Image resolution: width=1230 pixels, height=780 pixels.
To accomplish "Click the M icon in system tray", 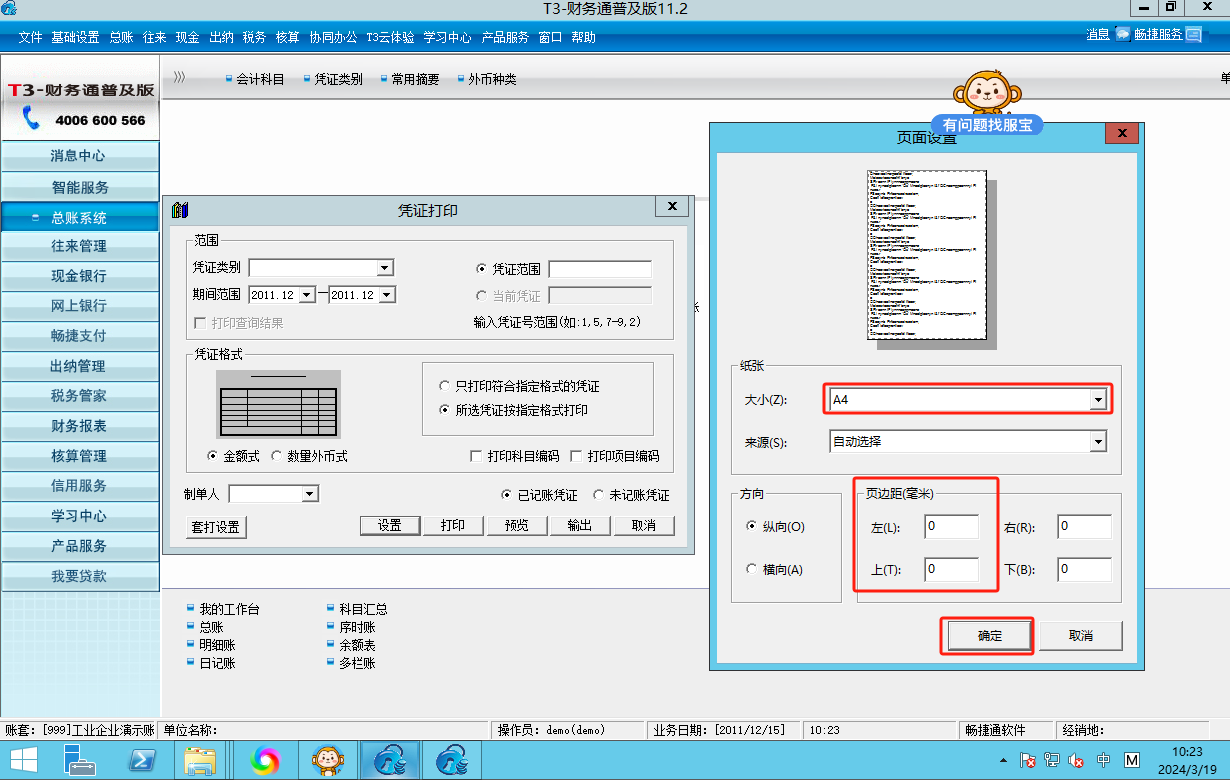I will pyautogui.click(x=1132, y=760).
